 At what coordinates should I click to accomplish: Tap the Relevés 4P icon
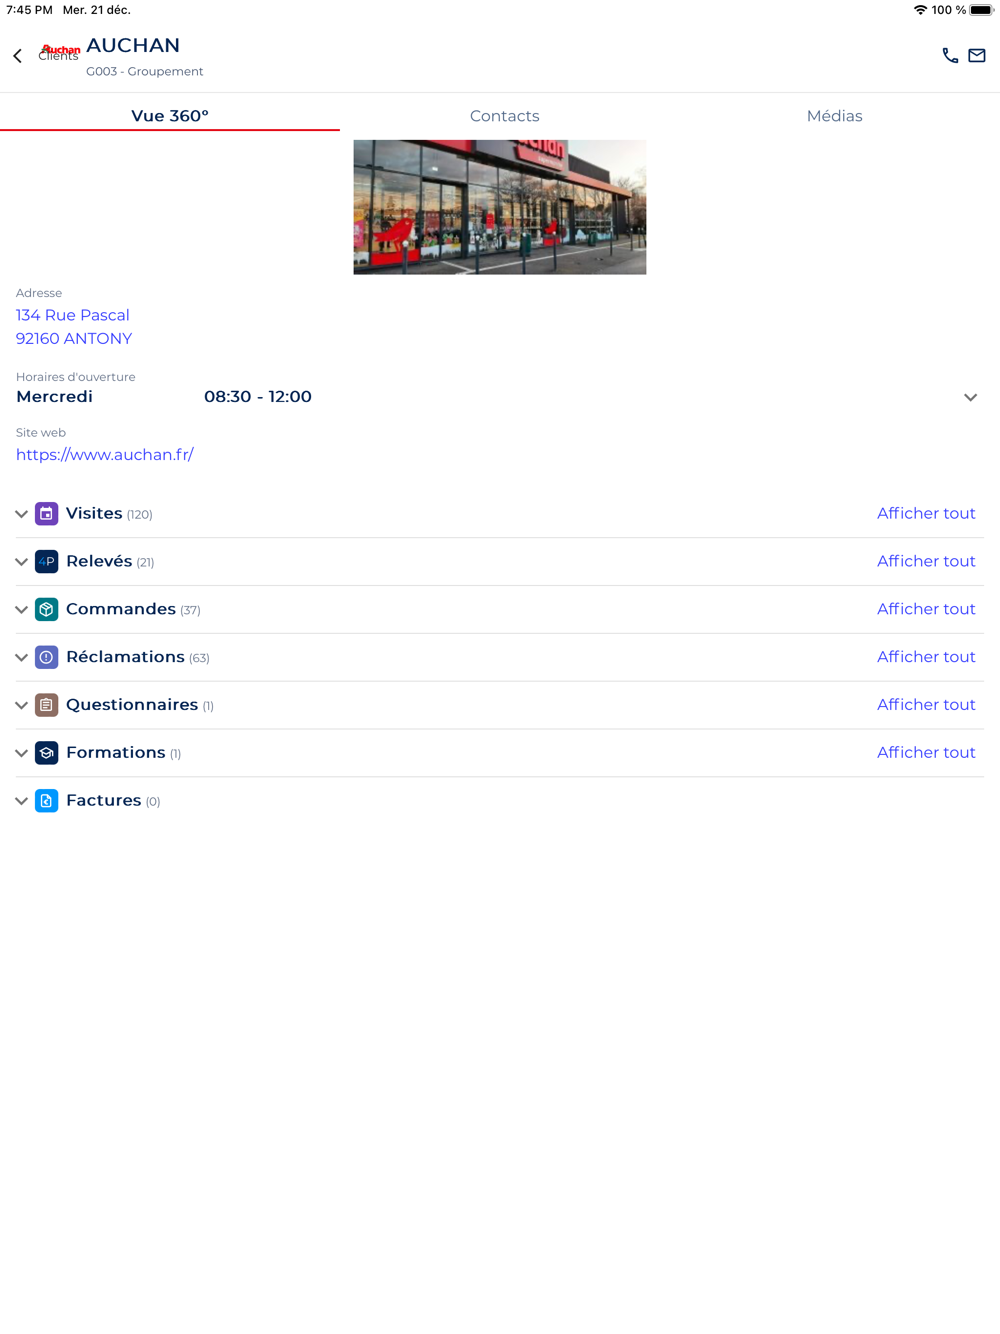click(46, 562)
